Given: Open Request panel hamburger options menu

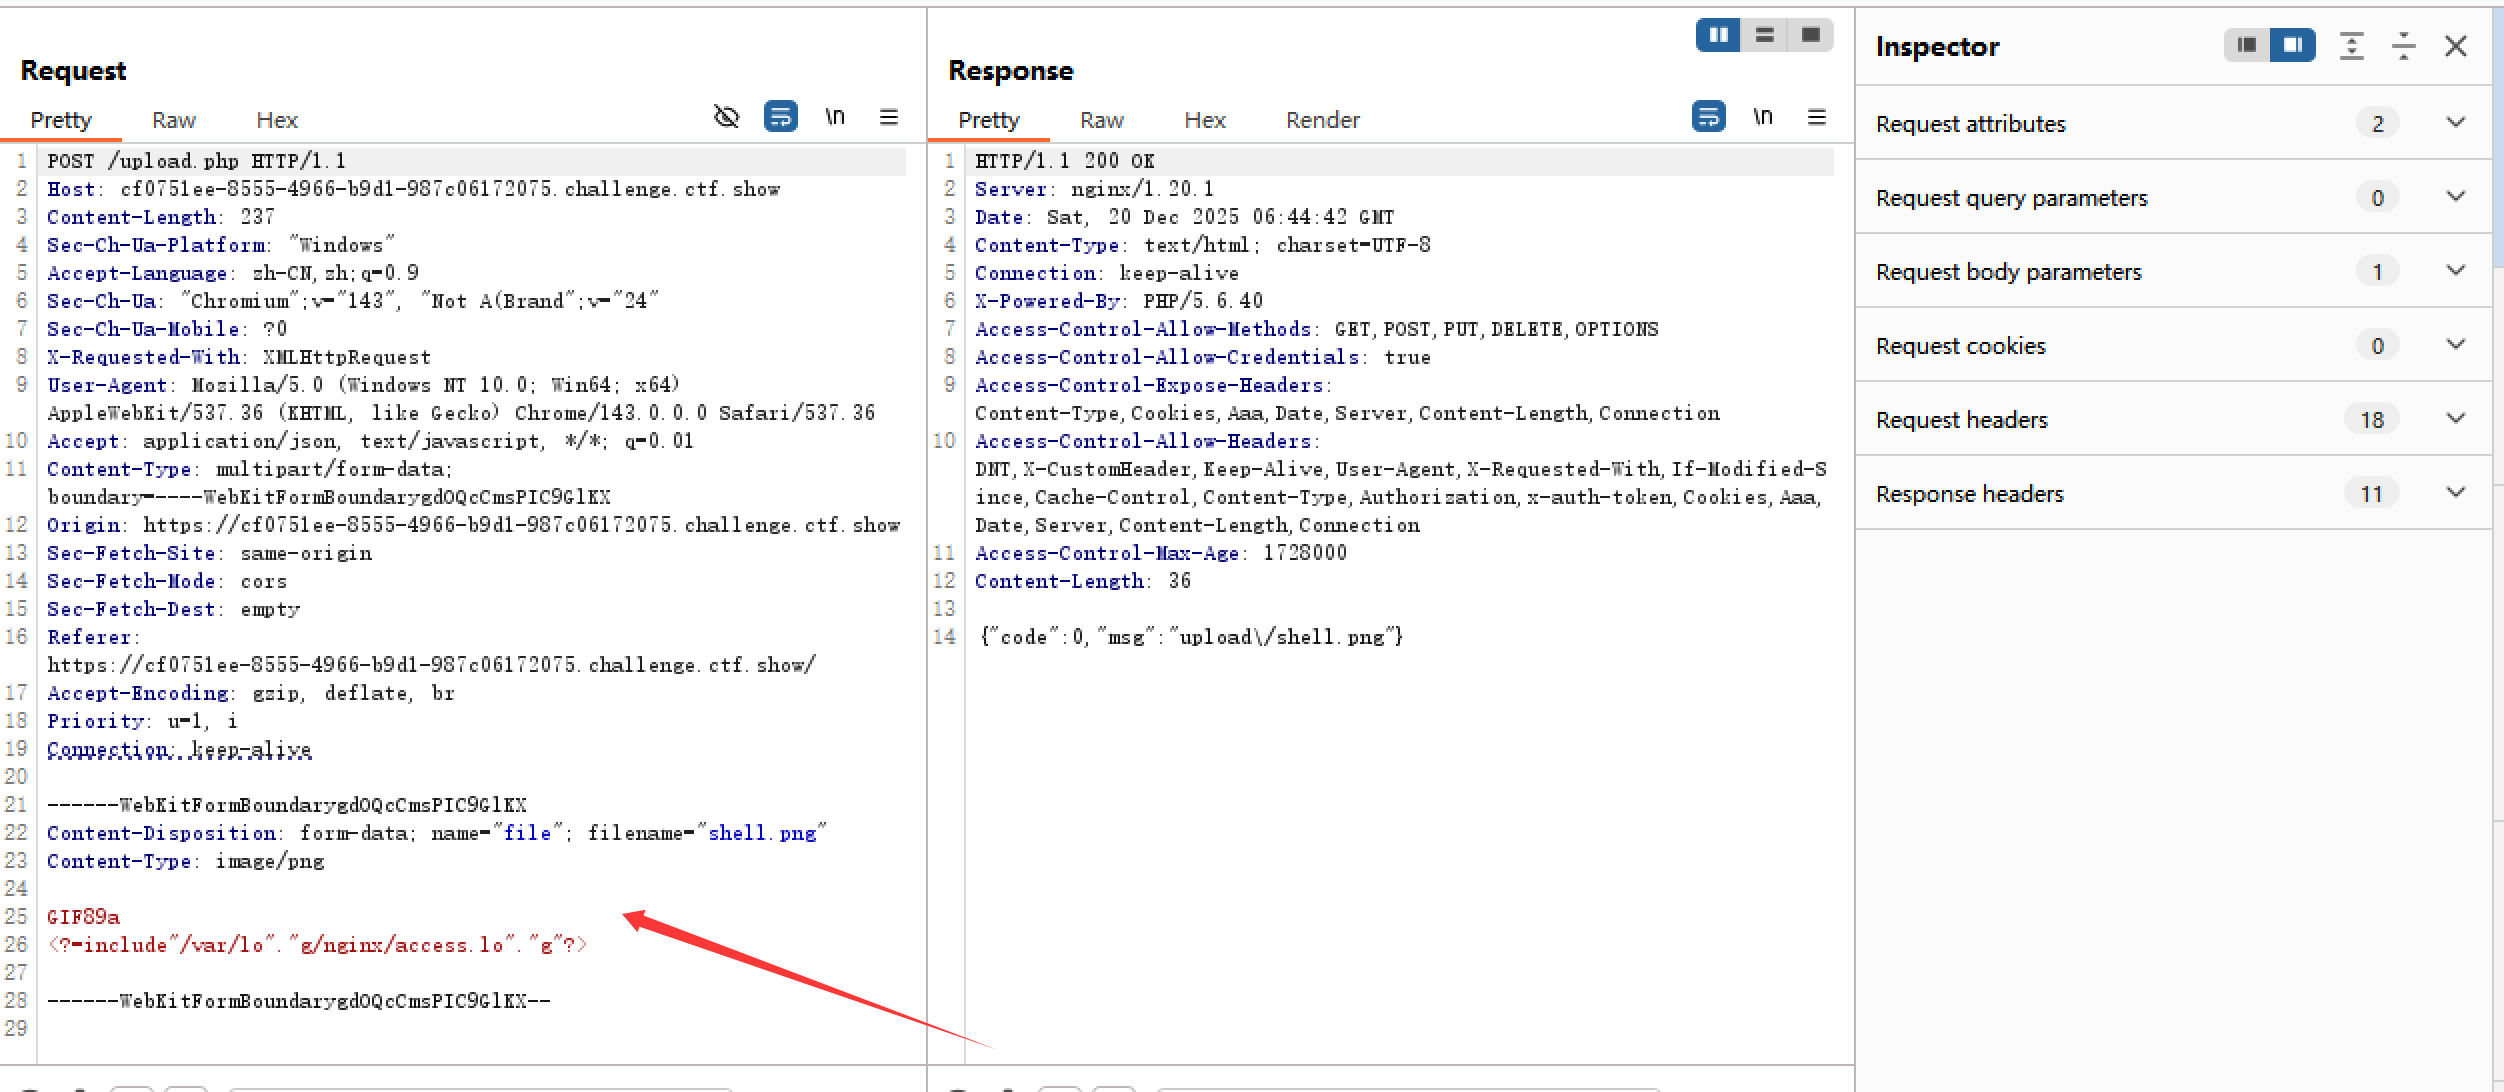Looking at the screenshot, I should pyautogui.click(x=889, y=117).
